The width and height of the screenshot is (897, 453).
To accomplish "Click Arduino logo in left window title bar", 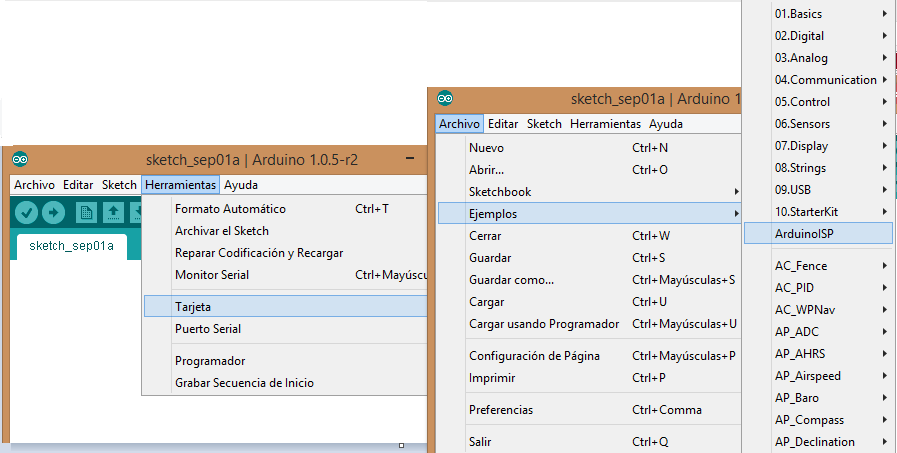I will coord(20,159).
